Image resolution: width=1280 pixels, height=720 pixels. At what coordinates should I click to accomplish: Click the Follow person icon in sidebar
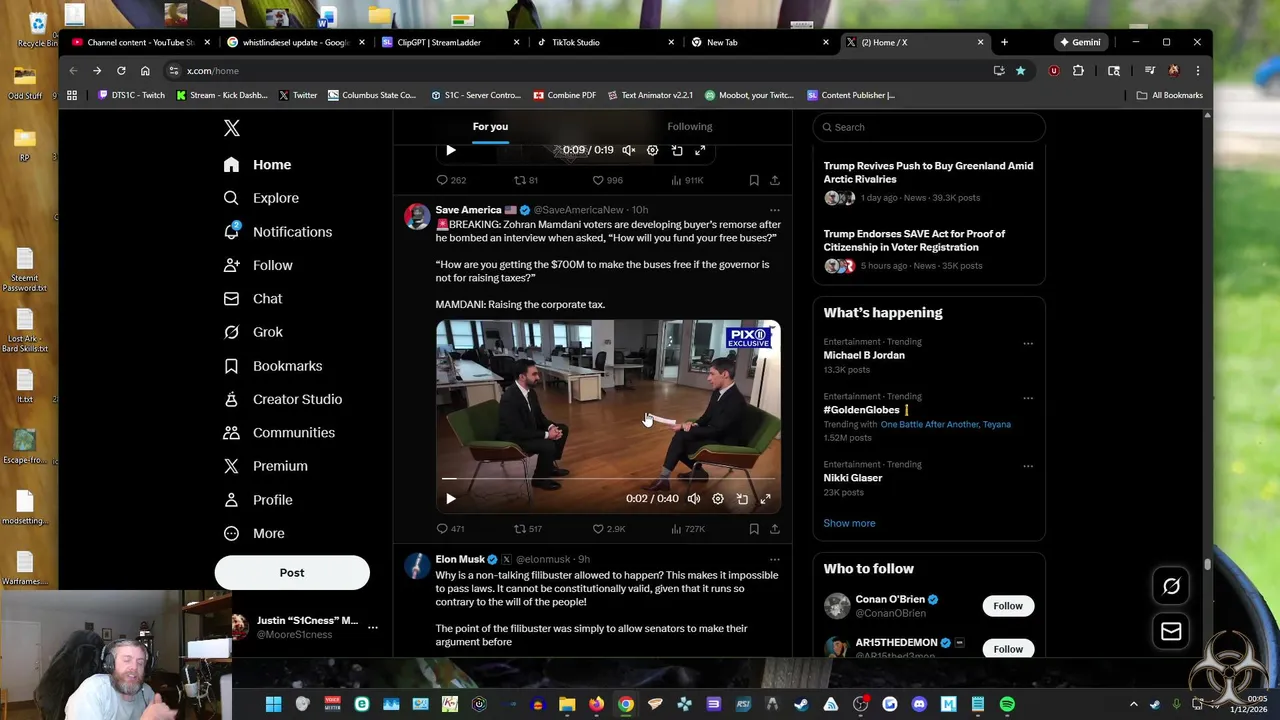click(232, 265)
